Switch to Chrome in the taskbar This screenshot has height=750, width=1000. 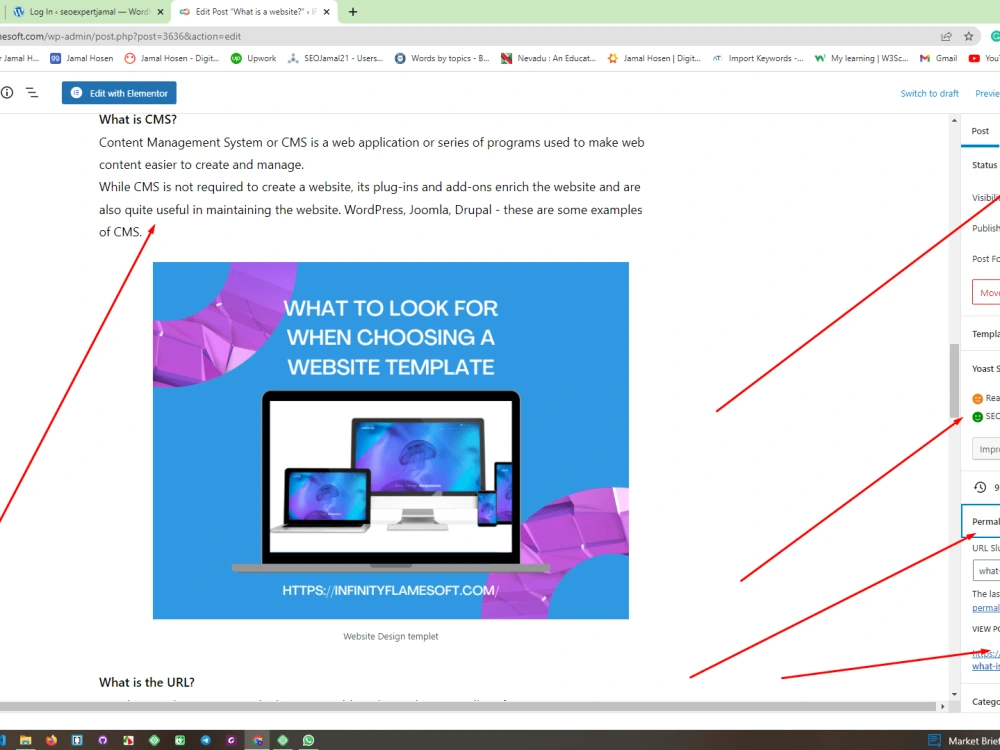[x=258, y=740]
